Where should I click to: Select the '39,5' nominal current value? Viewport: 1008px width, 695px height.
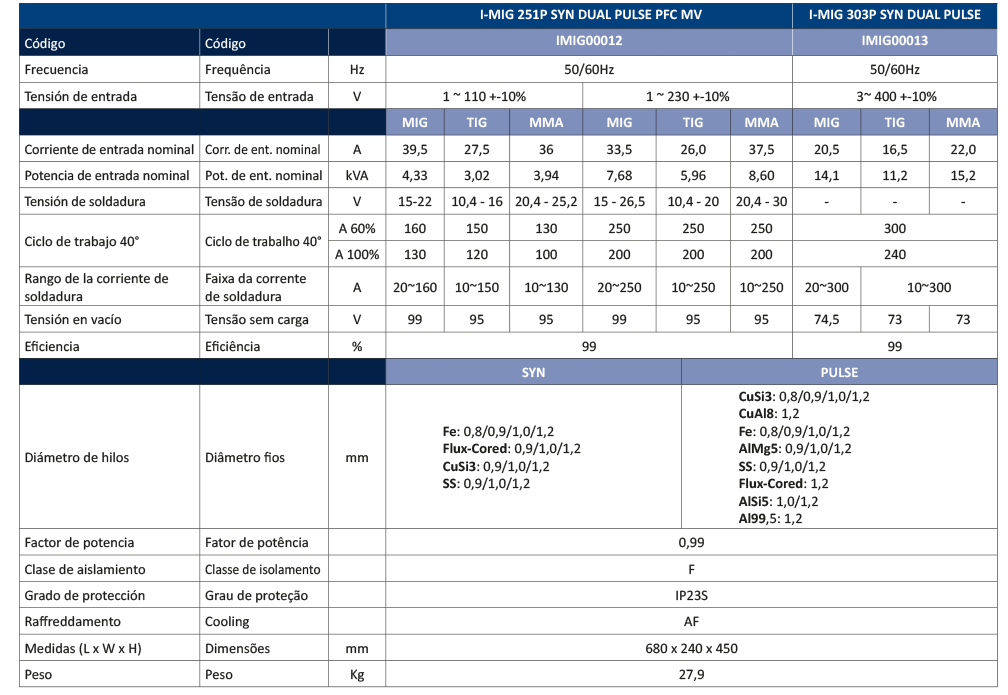(x=415, y=150)
